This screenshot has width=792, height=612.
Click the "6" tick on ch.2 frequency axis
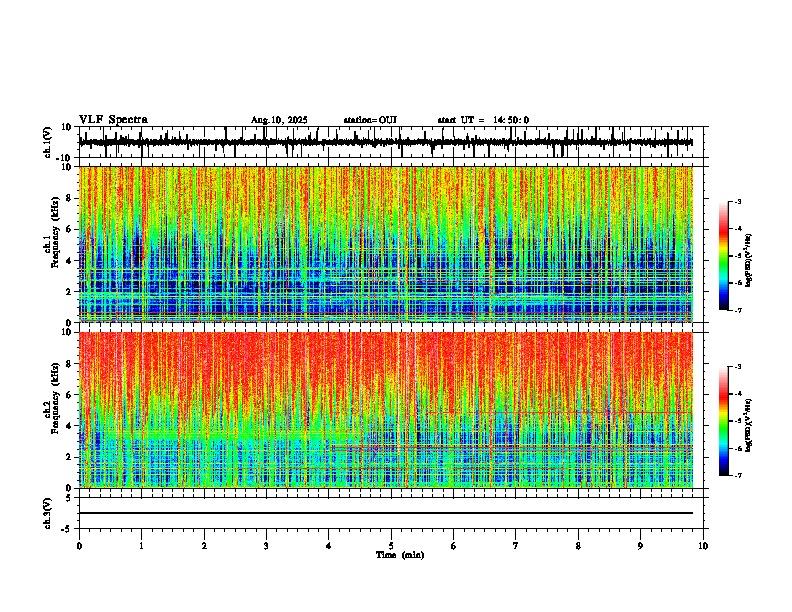tap(70, 395)
